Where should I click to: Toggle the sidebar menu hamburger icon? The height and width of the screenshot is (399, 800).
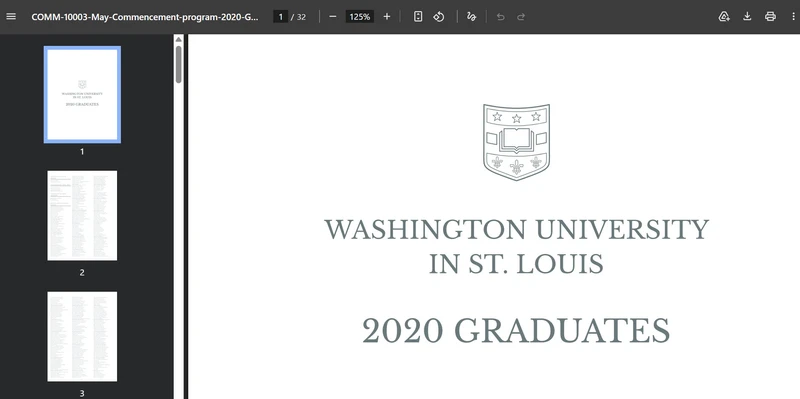click(x=11, y=16)
